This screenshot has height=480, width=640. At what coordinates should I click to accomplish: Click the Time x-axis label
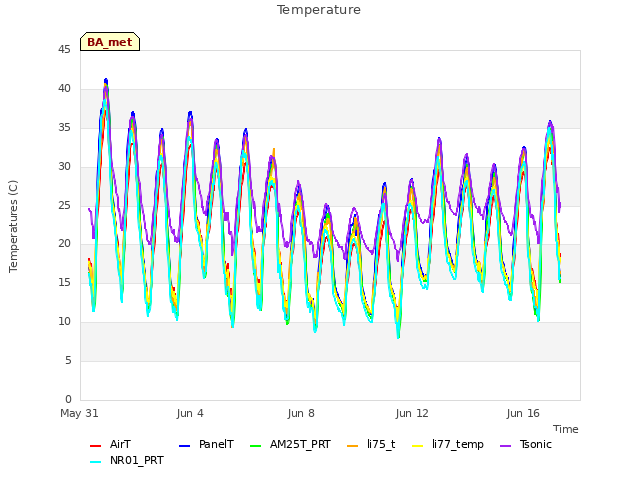[566, 429]
